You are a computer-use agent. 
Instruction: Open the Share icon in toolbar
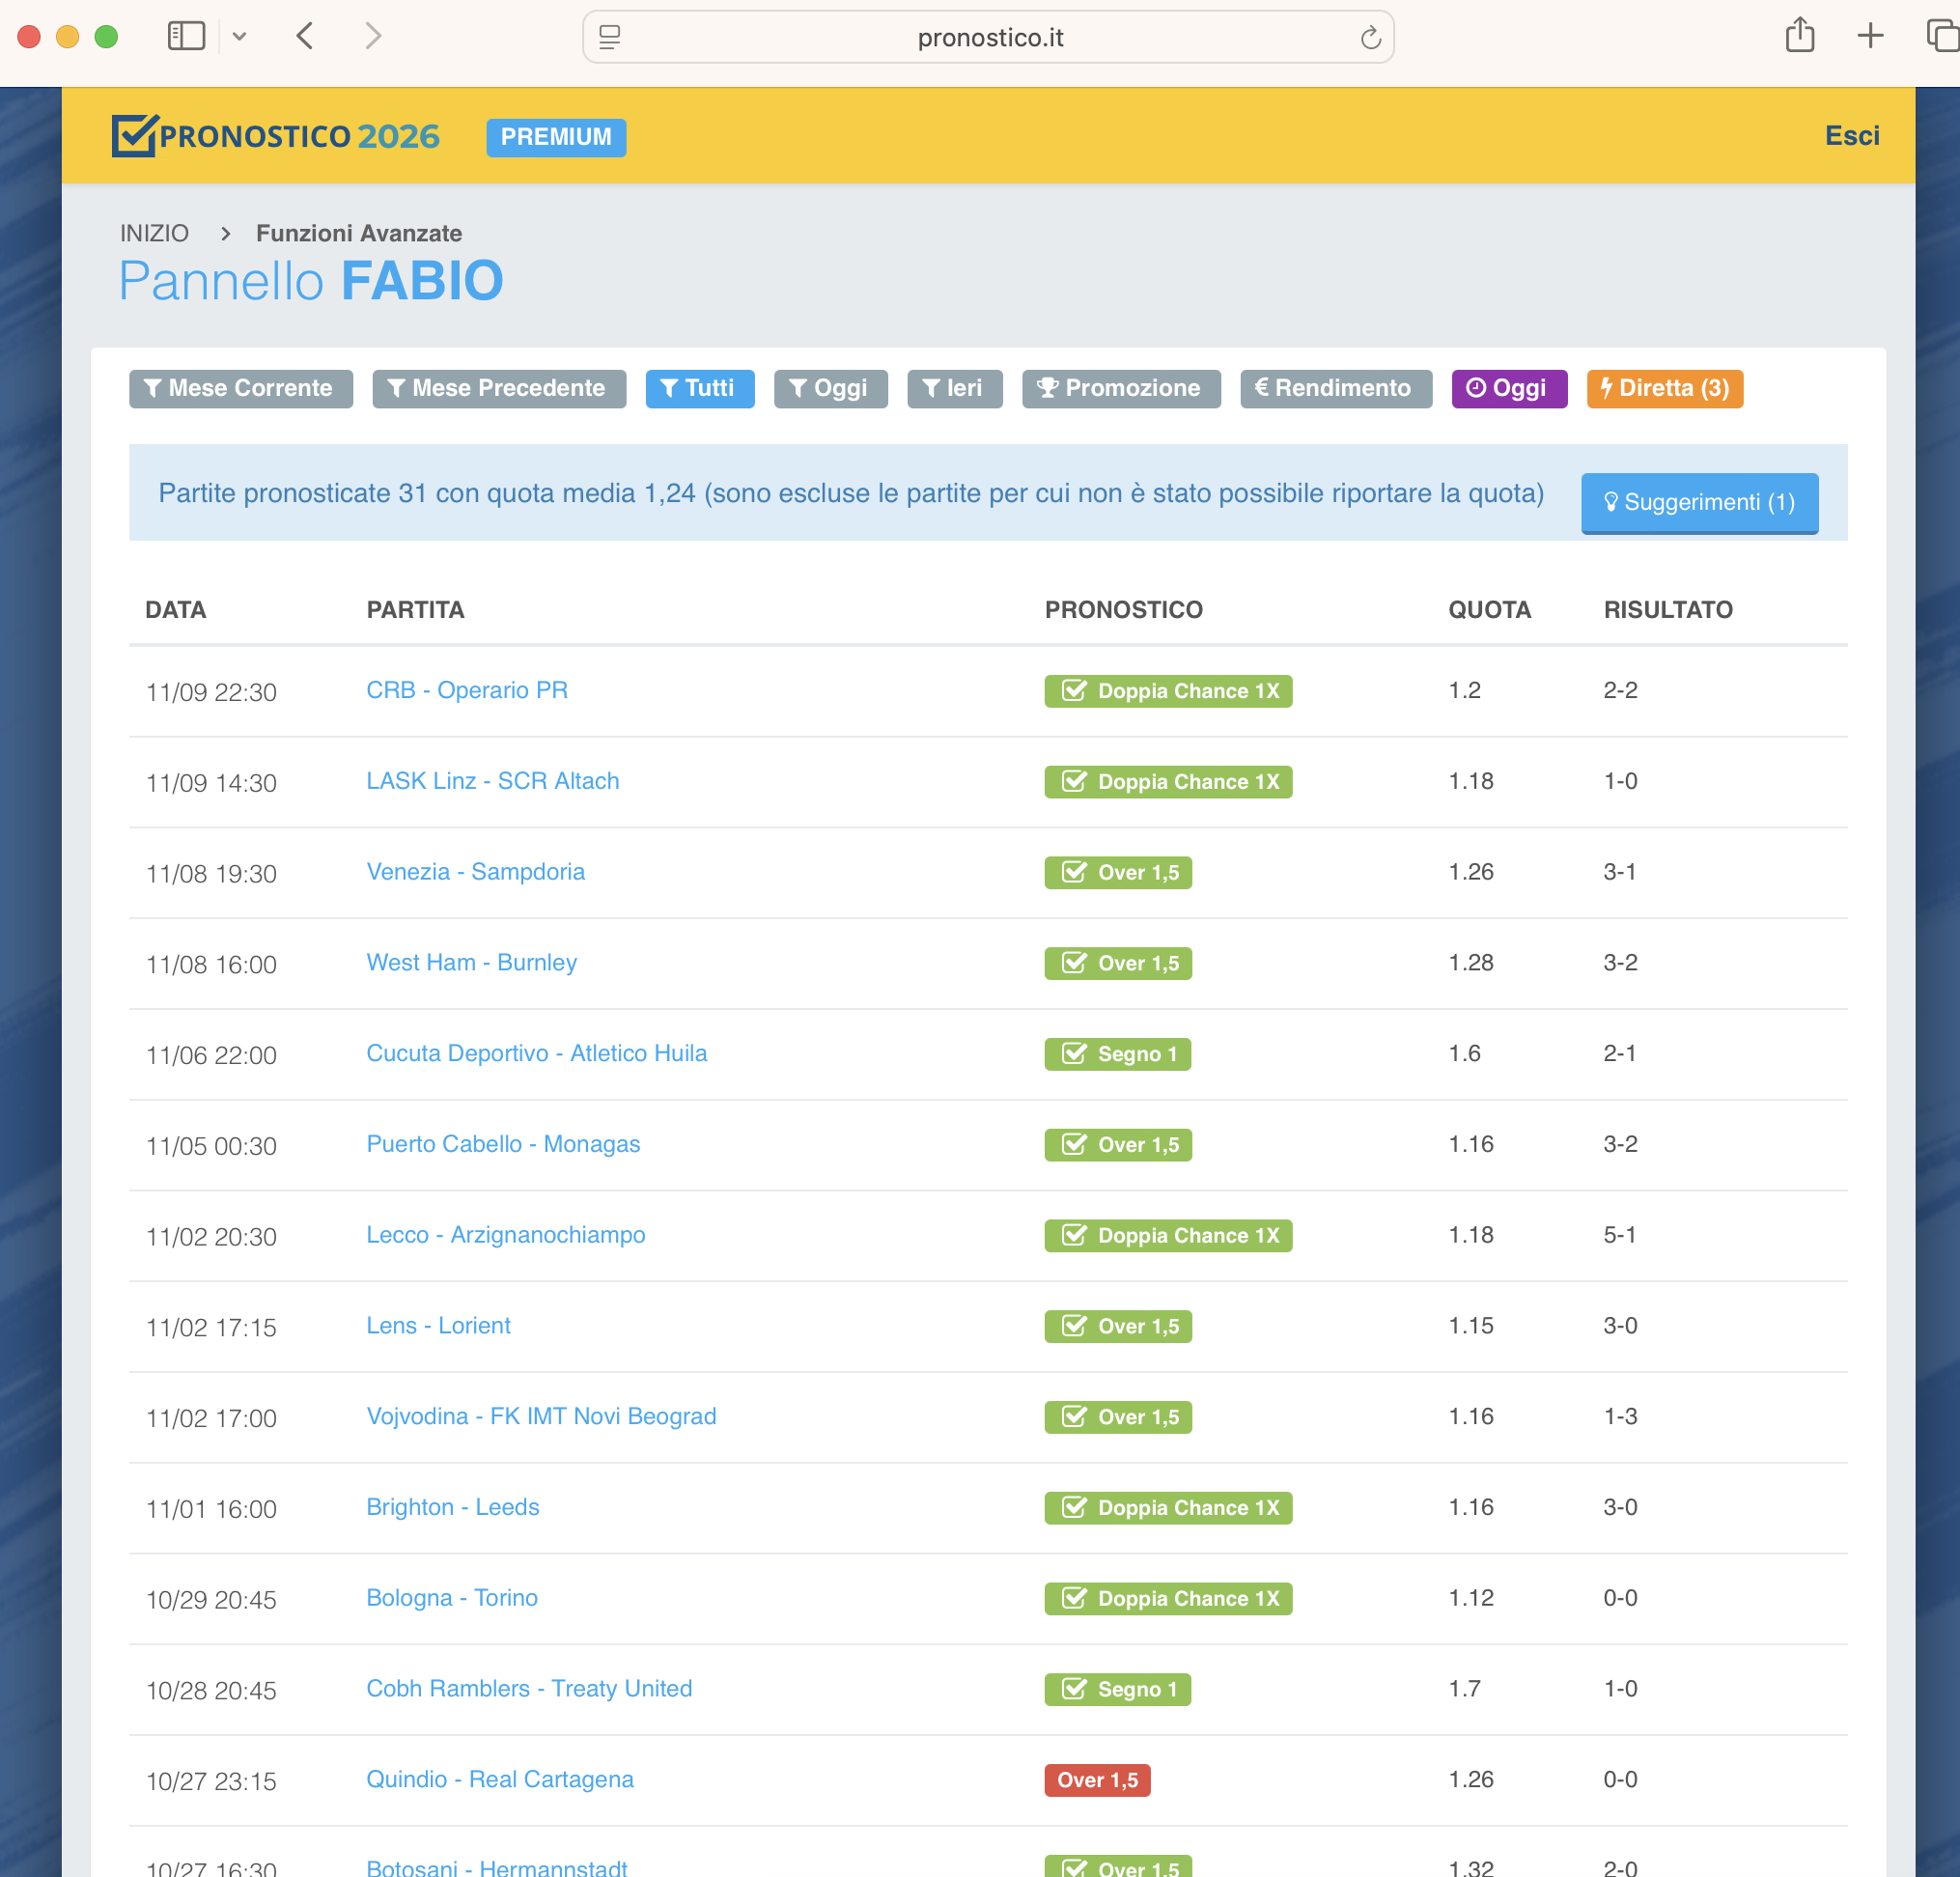tap(1799, 36)
